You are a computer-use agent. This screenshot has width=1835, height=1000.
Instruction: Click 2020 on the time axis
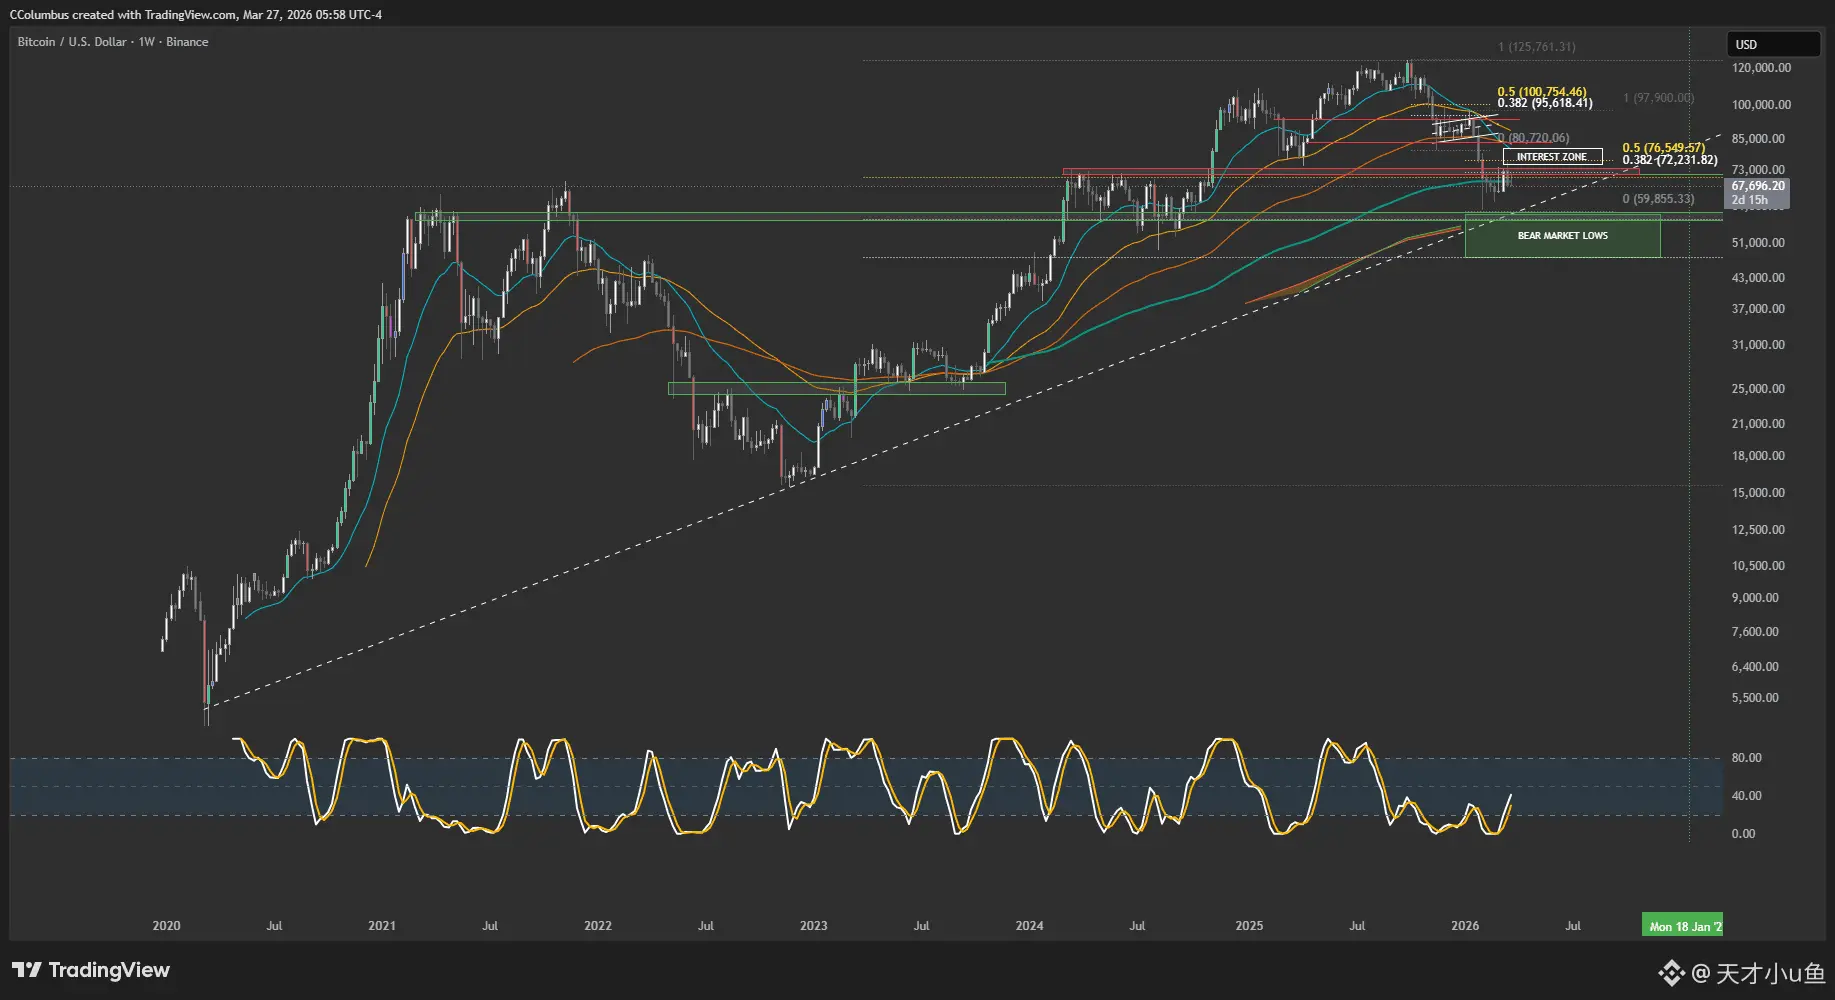pos(166,926)
